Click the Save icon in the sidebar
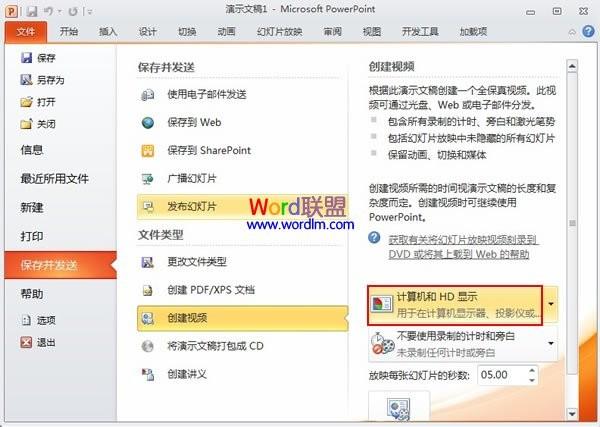Image resolution: width=600 pixels, height=427 pixels. (x=26, y=57)
